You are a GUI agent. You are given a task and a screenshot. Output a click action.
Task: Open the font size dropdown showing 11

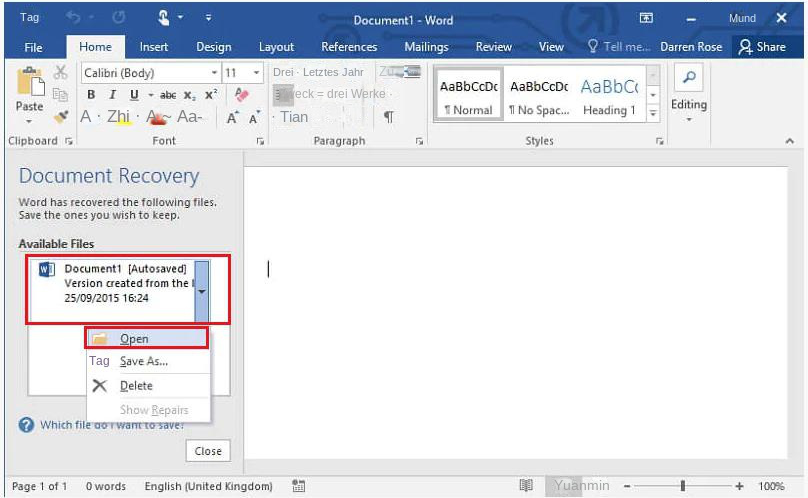click(x=256, y=73)
